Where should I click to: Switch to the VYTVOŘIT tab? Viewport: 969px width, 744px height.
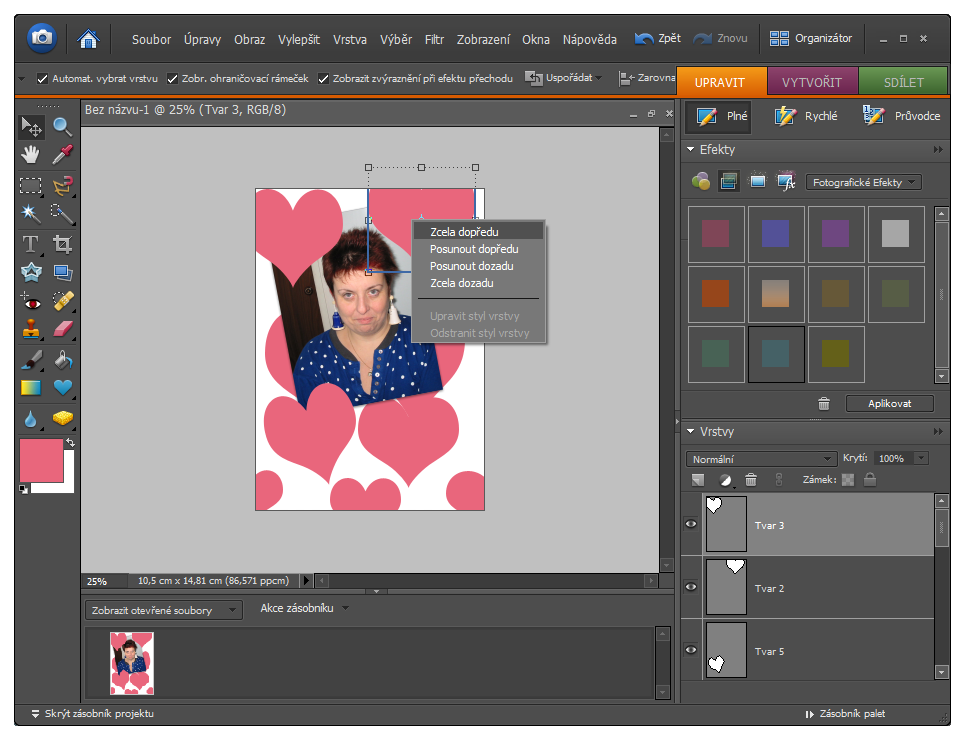click(811, 82)
